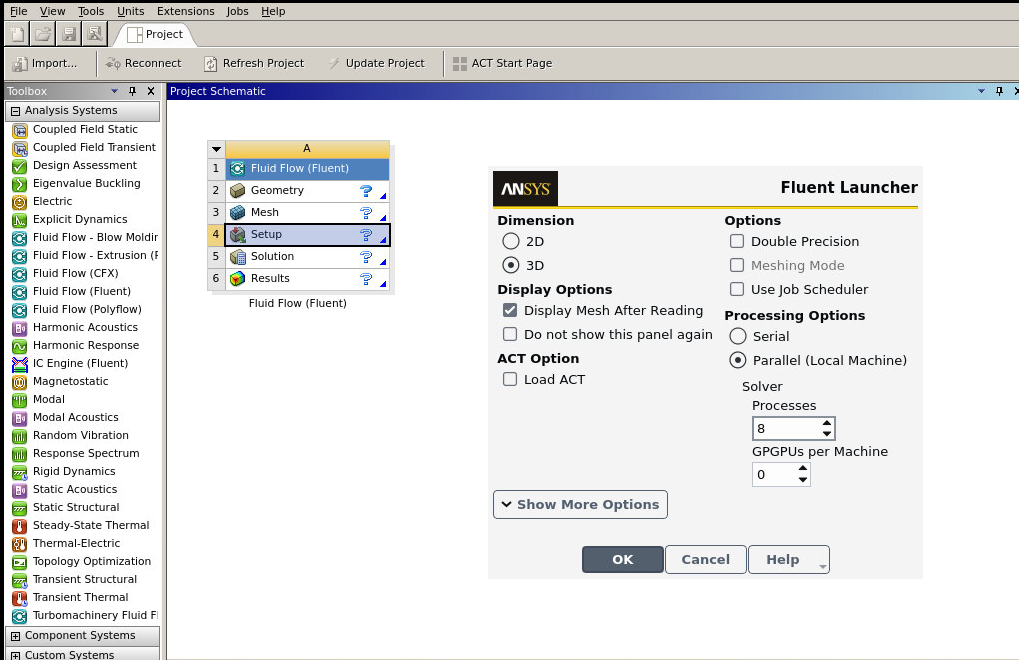Open ACT Start Page

tap(502, 63)
